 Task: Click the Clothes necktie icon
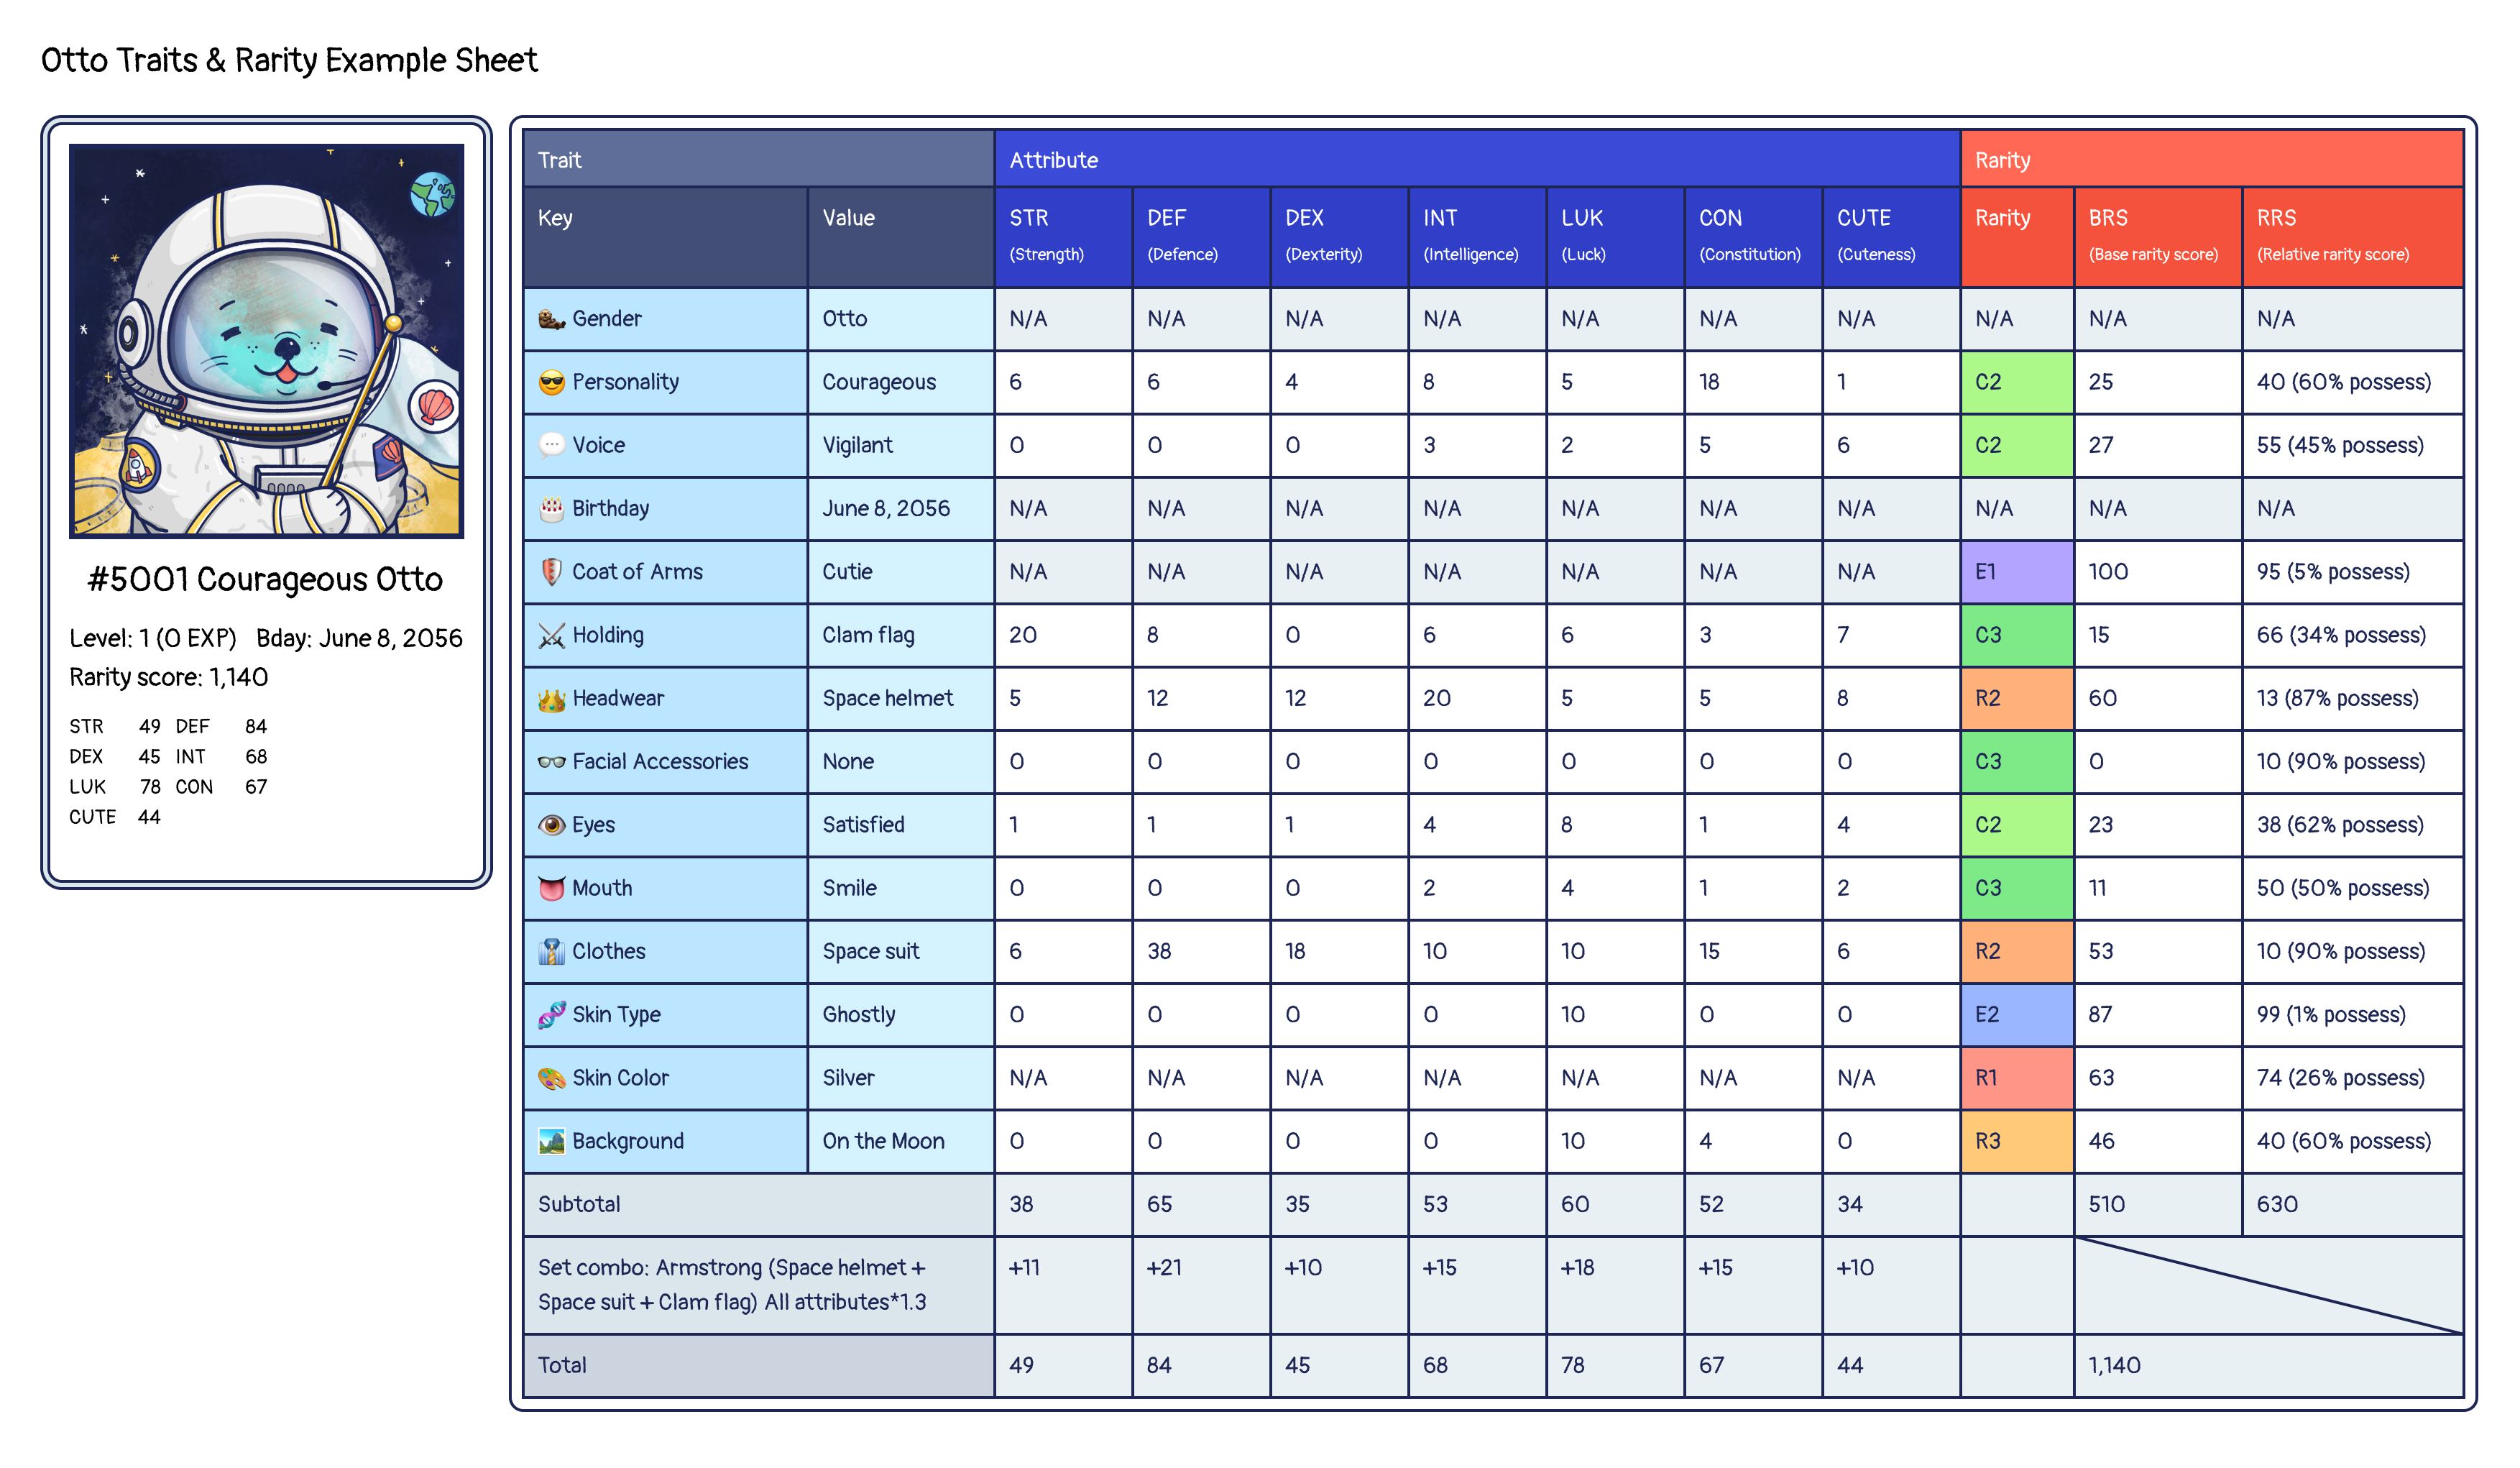point(551,951)
